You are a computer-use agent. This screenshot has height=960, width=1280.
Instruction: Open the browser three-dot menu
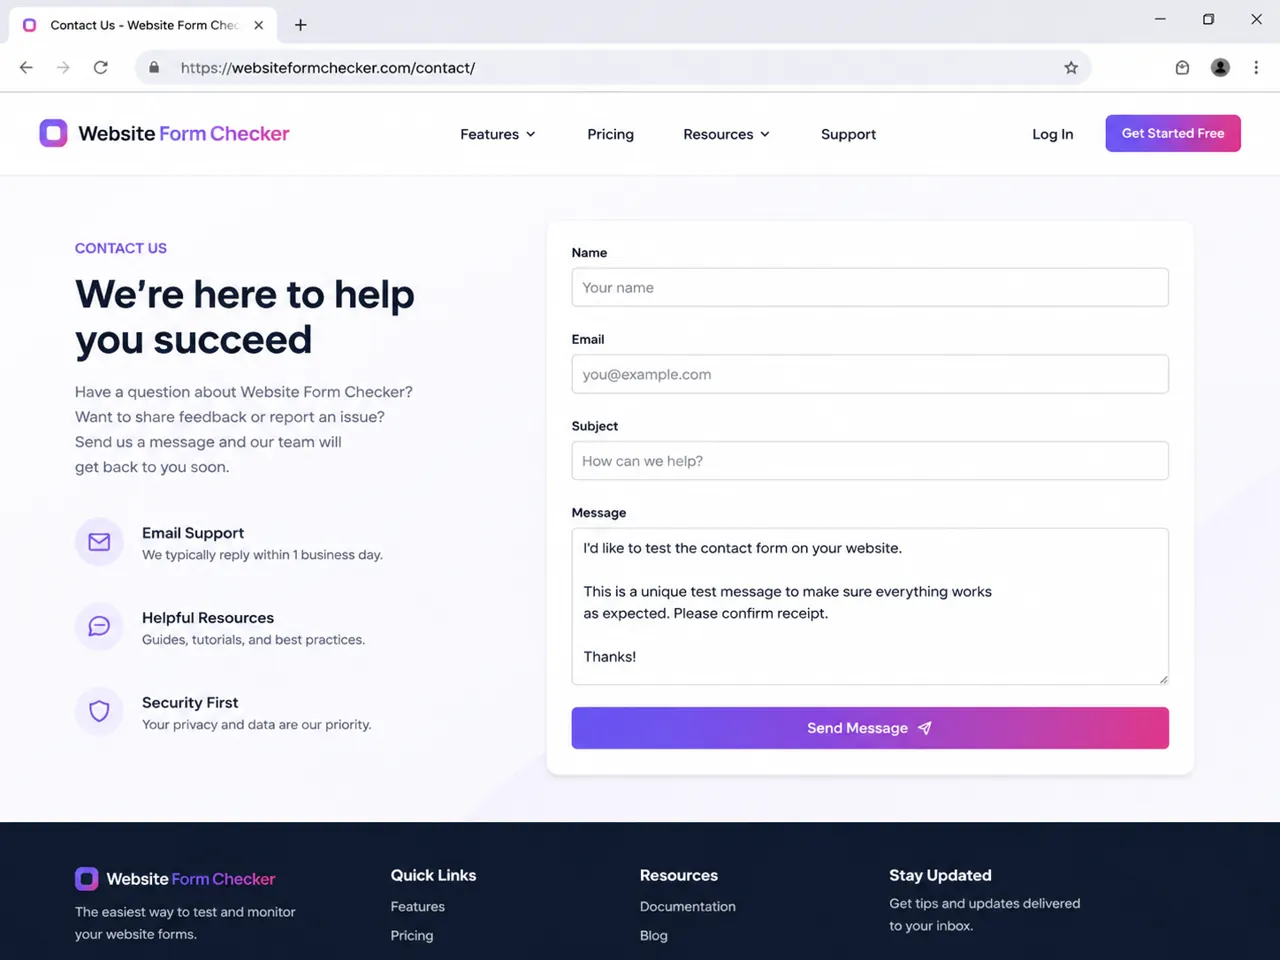tap(1256, 68)
